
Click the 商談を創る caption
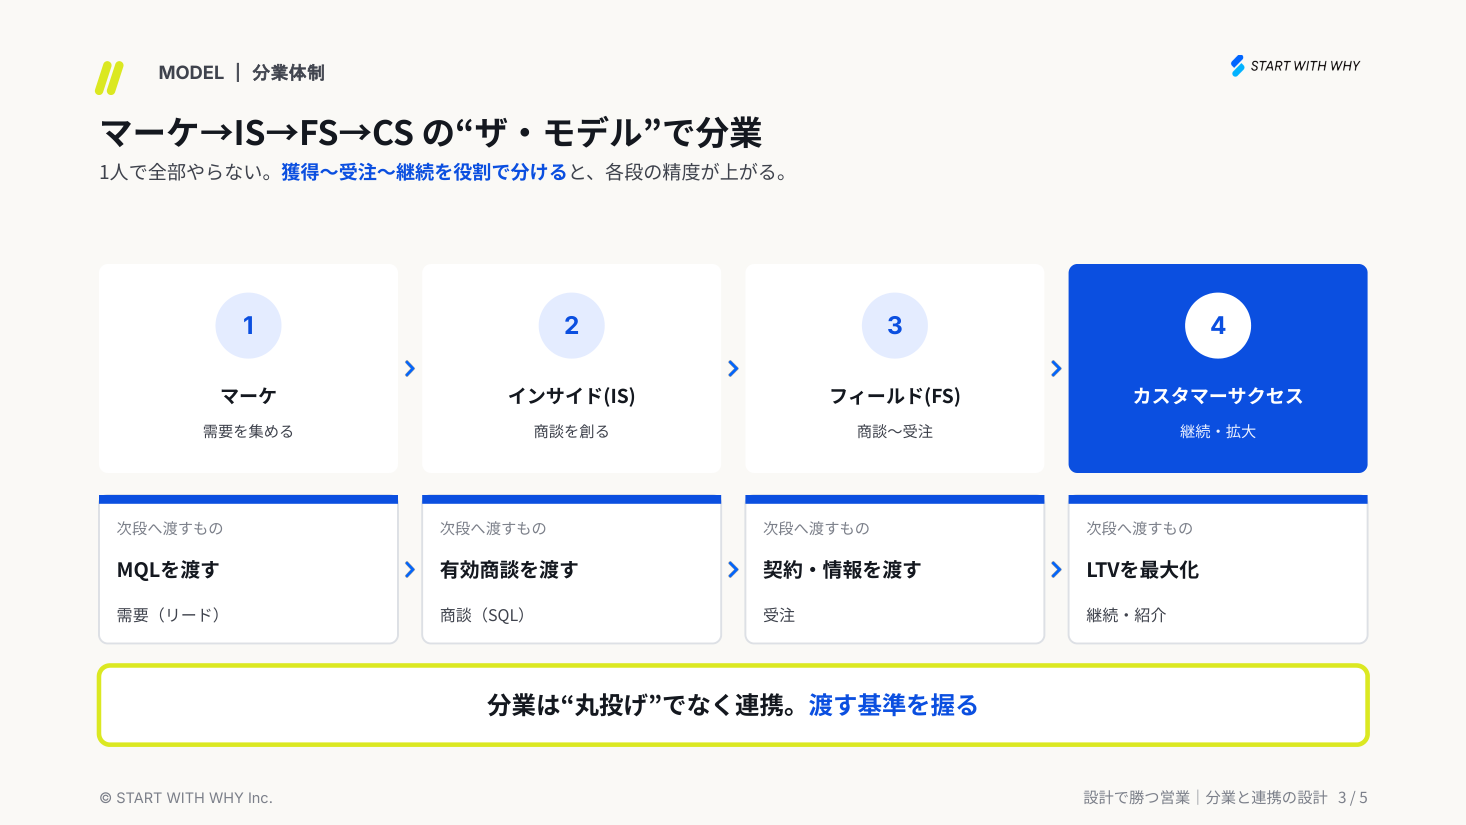point(571,431)
